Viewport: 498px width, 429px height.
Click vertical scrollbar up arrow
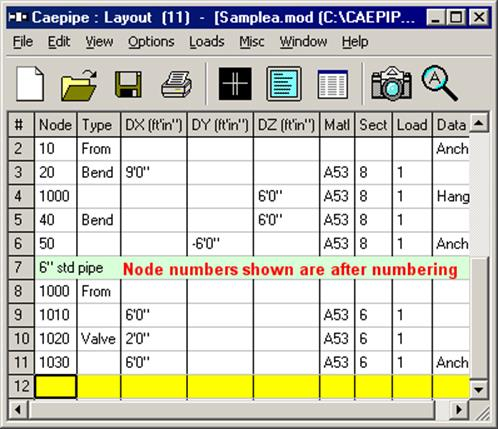pos(479,123)
